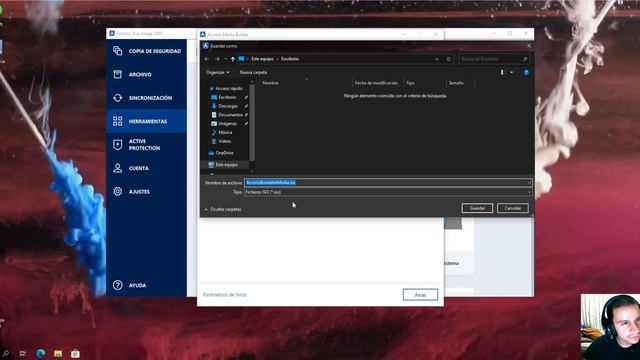Click the search magnifier icon
This screenshot has width=640, height=360.
pyautogui.click(x=525, y=59)
